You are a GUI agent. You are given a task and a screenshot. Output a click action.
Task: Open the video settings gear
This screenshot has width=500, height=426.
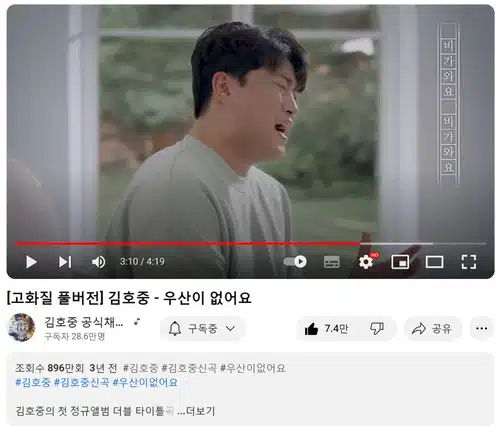pos(366,262)
